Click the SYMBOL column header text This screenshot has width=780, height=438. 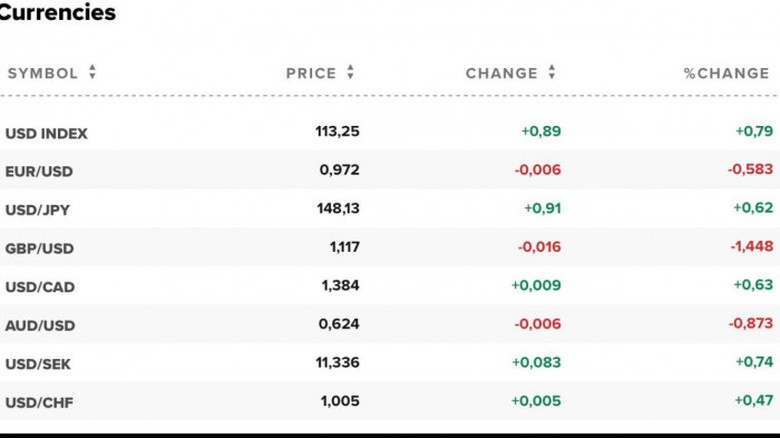coord(42,73)
